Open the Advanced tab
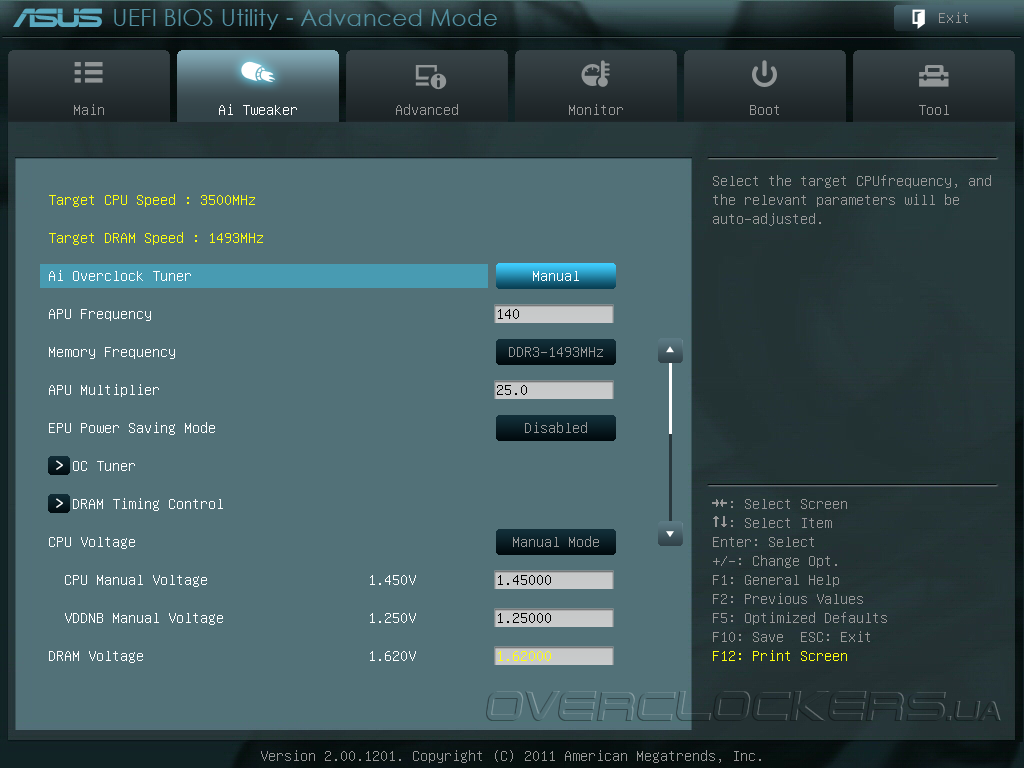This screenshot has height=768, width=1024. click(427, 86)
